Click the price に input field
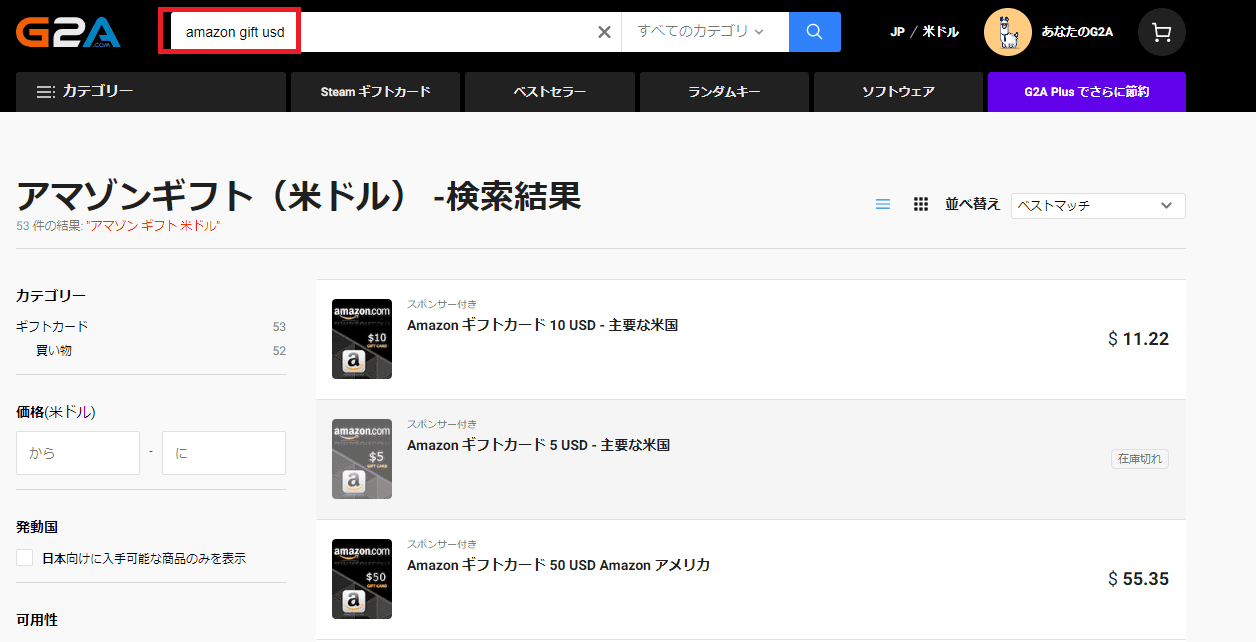Image resolution: width=1256 pixels, height=642 pixels. point(224,453)
